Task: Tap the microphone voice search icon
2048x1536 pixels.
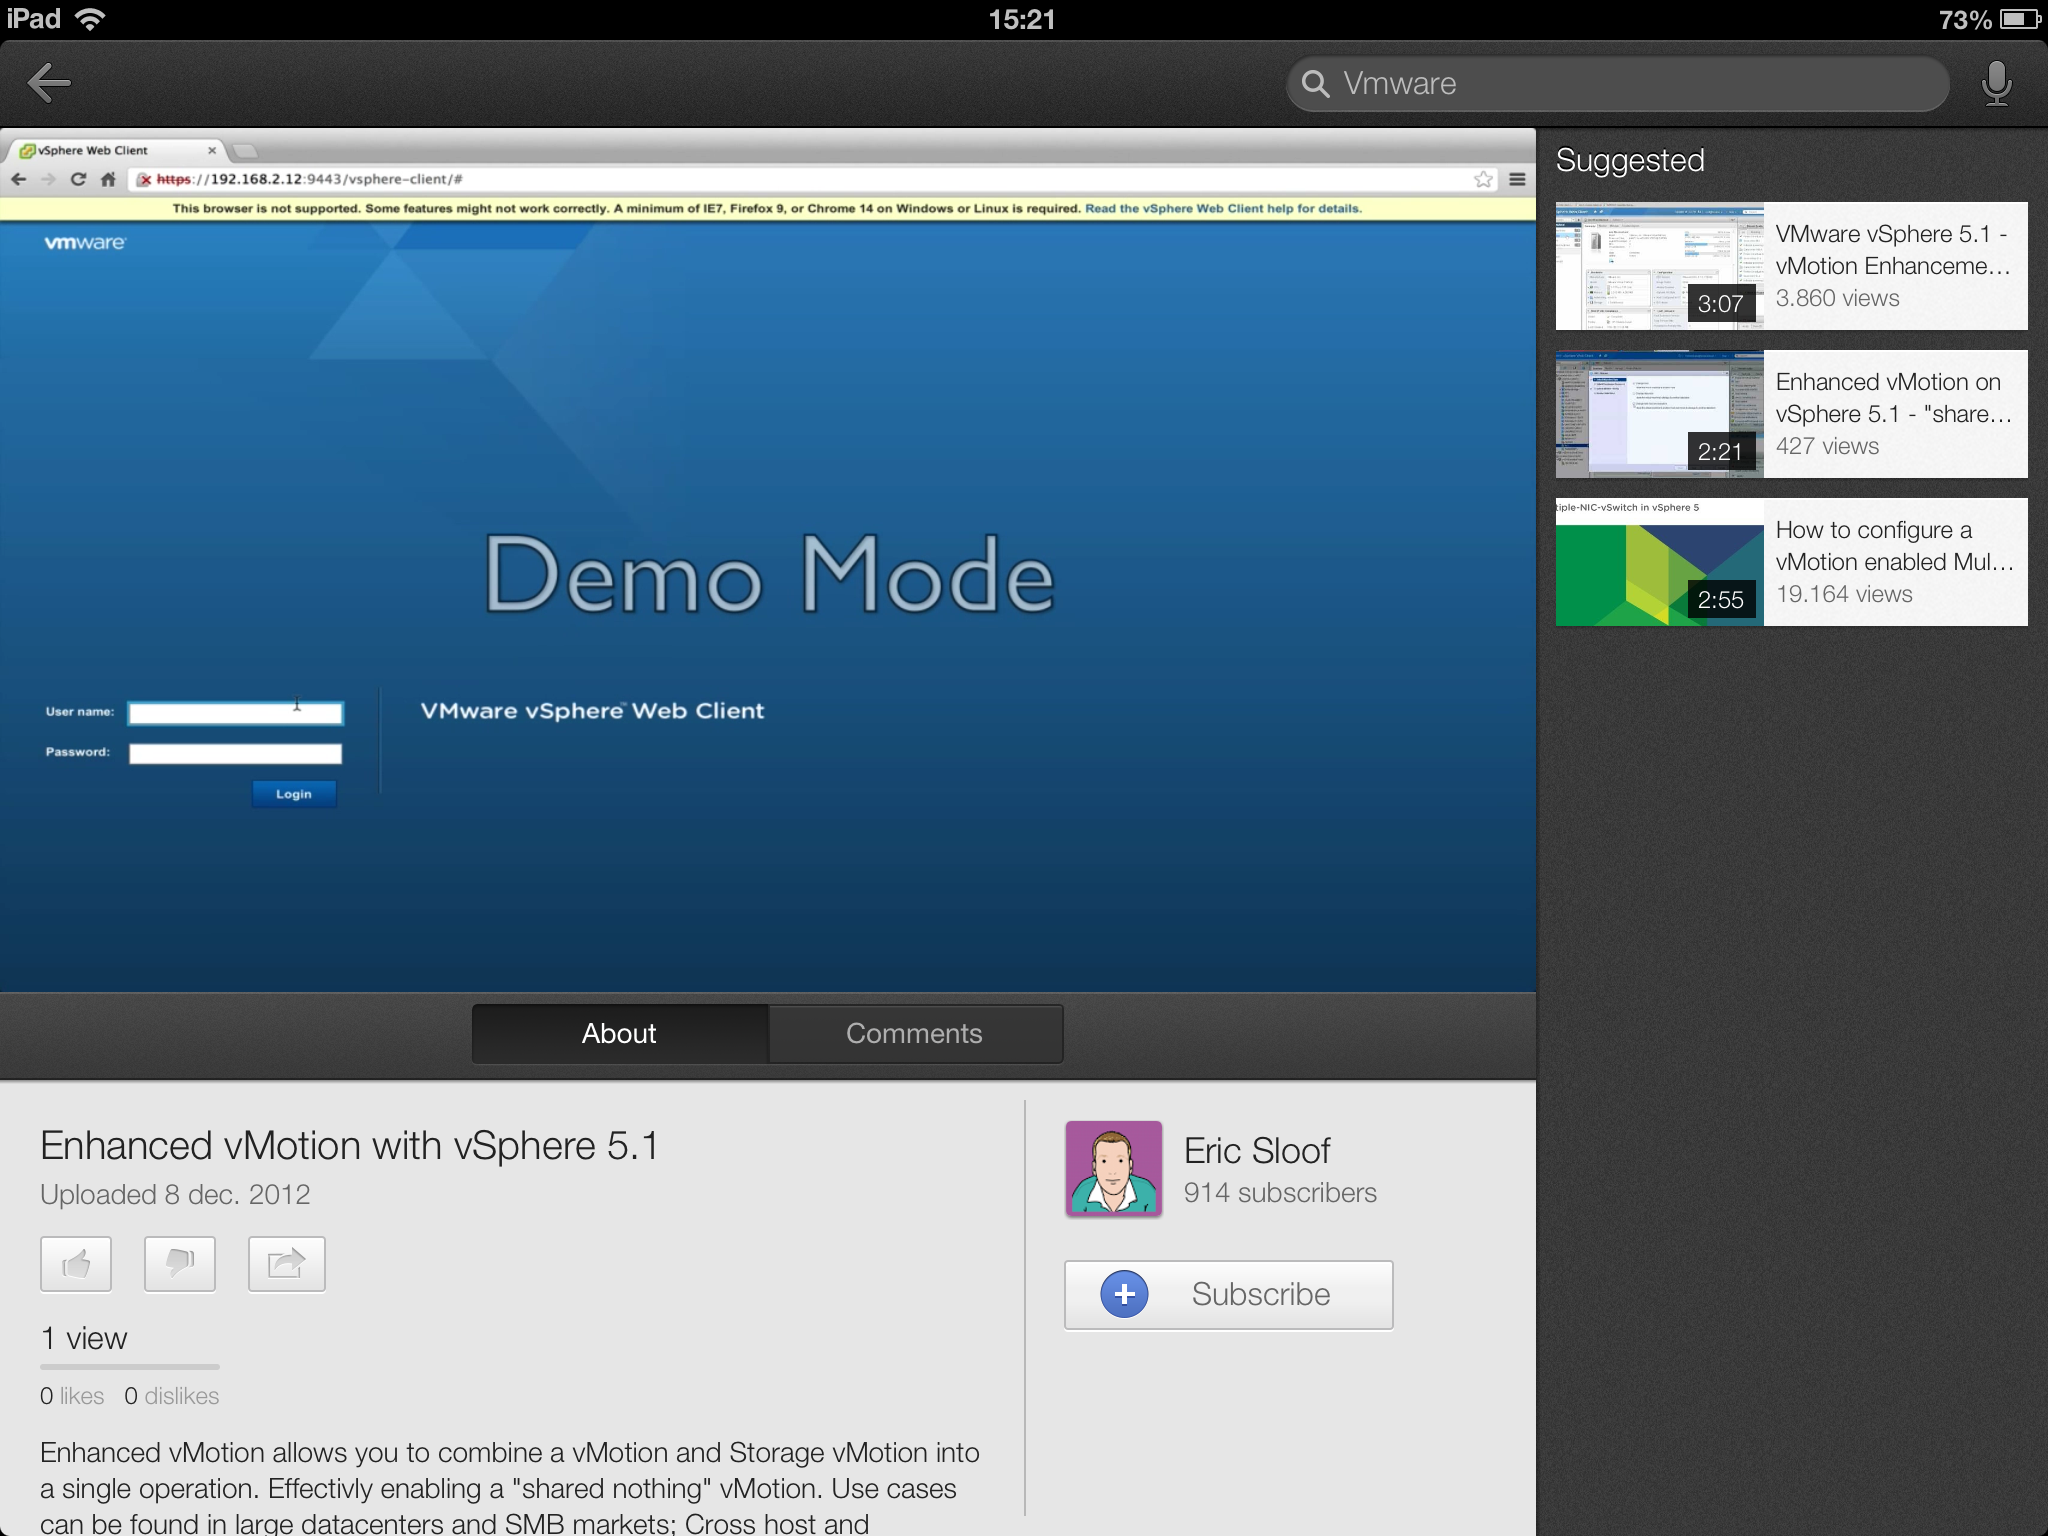Action: point(1996,83)
